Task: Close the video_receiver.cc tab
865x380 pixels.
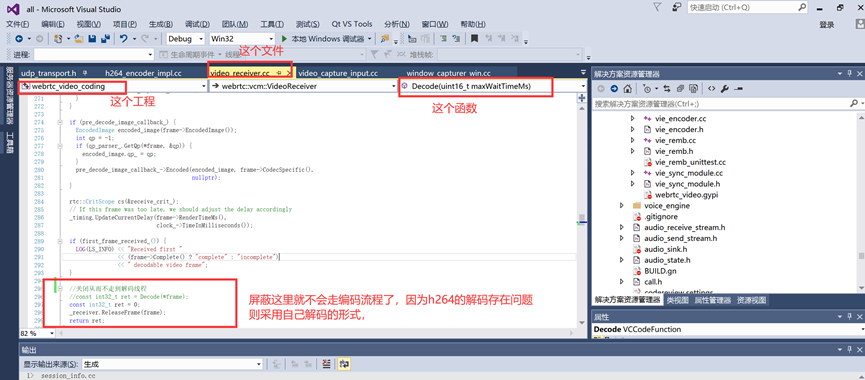Action: click(289, 73)
